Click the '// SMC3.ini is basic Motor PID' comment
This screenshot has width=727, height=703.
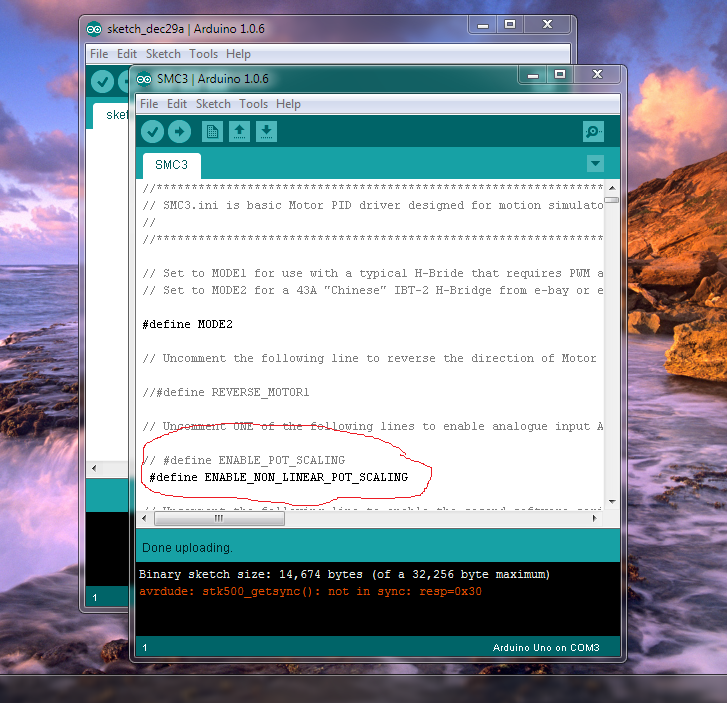point(373,205)
